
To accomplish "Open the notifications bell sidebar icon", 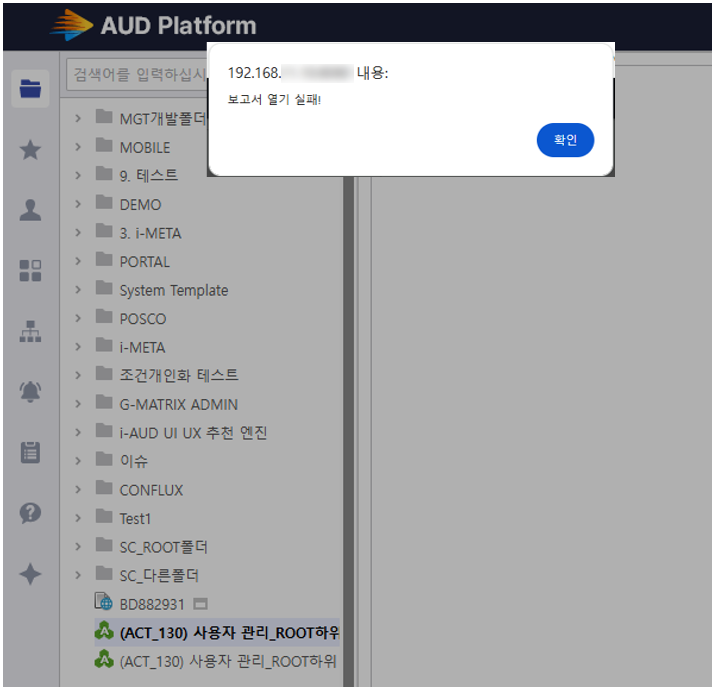I will [30, 392].
